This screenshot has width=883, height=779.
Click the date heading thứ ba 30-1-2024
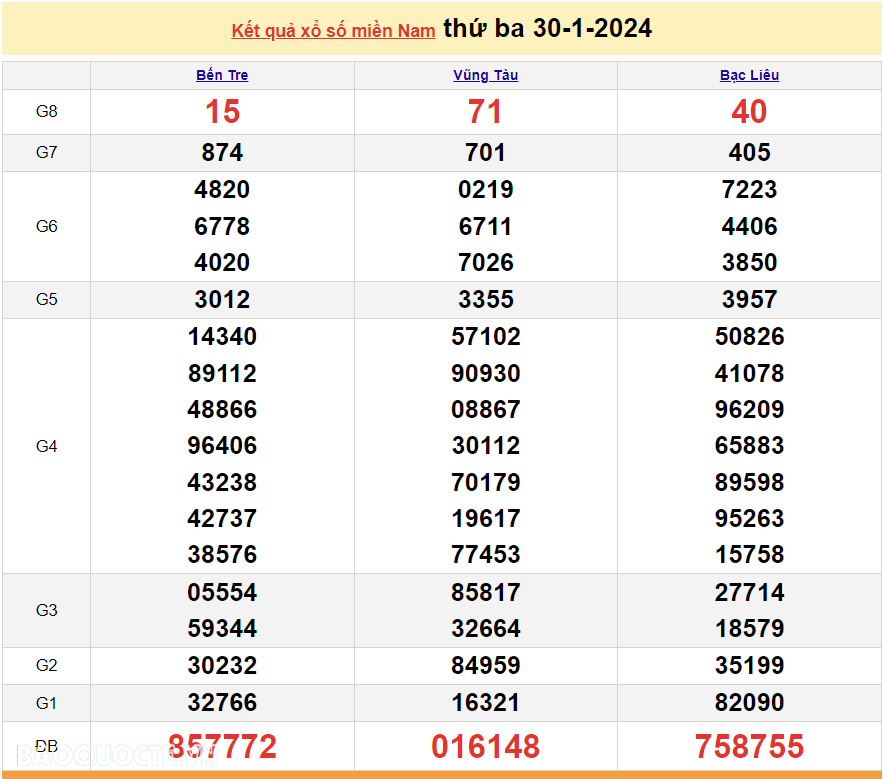pos(547,29)
